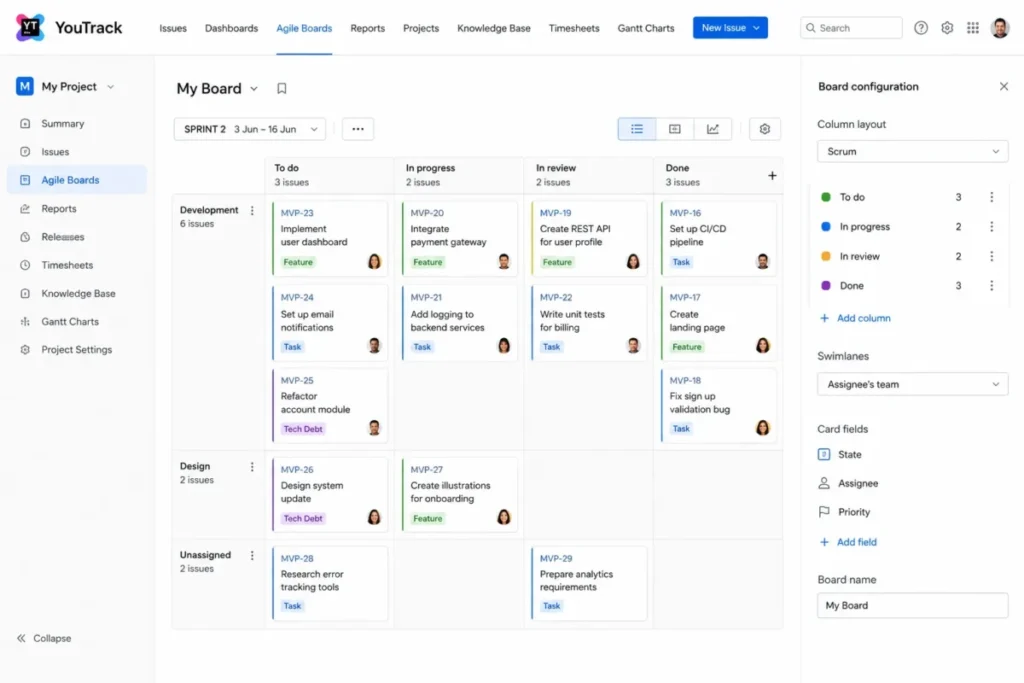Add a new column with plus icon
The image size is (1024, 683).
click(x=772, y=176)
